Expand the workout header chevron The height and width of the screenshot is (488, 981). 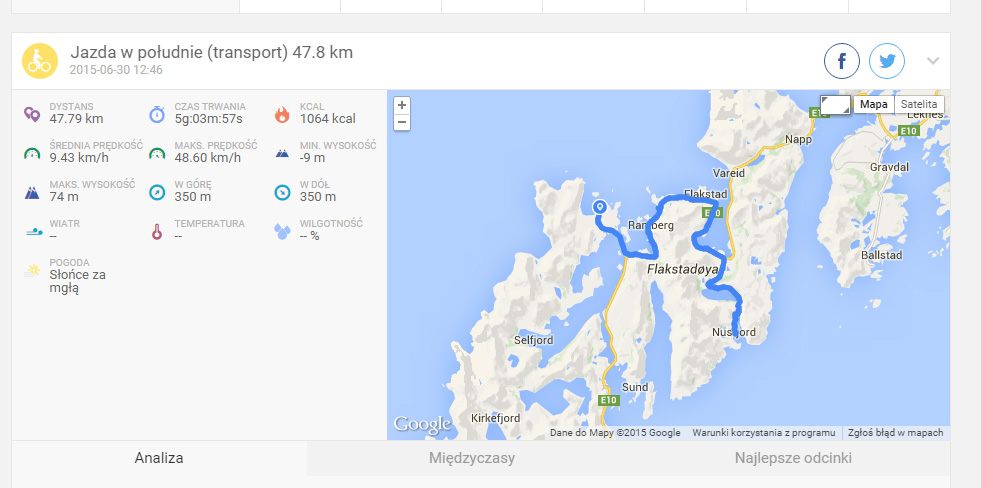933,61
